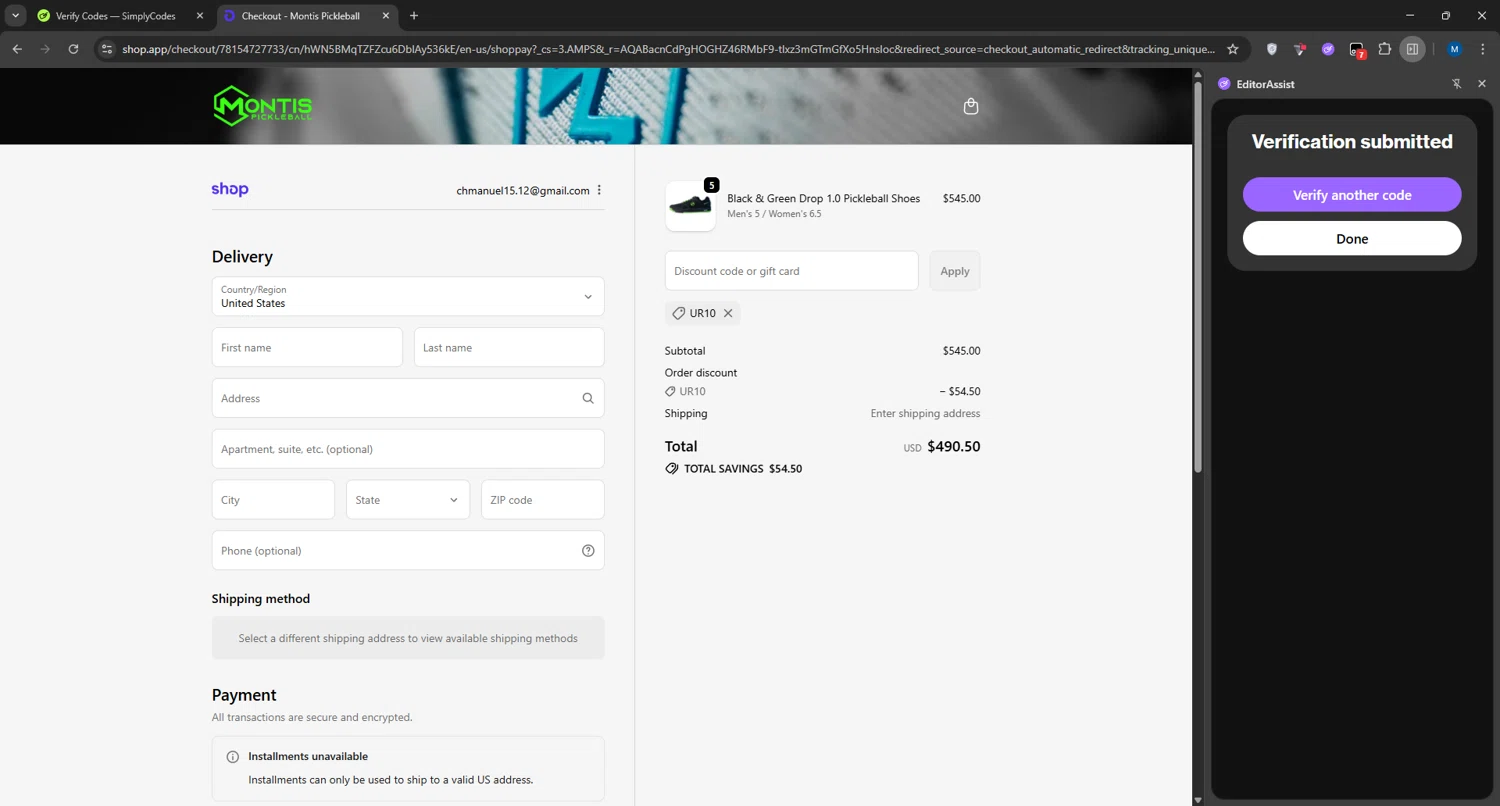Close the Verify Codes SimplyCodes tab
1500x806 pixels.
coord(199,16)
